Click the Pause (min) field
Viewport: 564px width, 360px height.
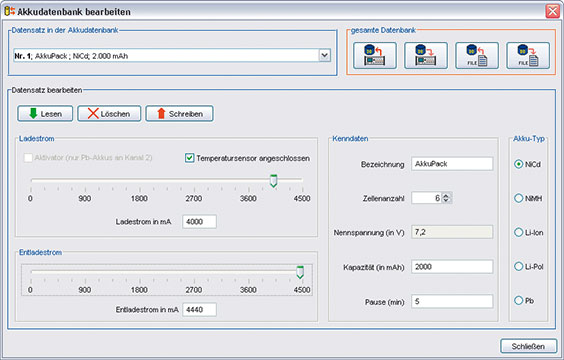pyautogui.click(x=452, y=301)
